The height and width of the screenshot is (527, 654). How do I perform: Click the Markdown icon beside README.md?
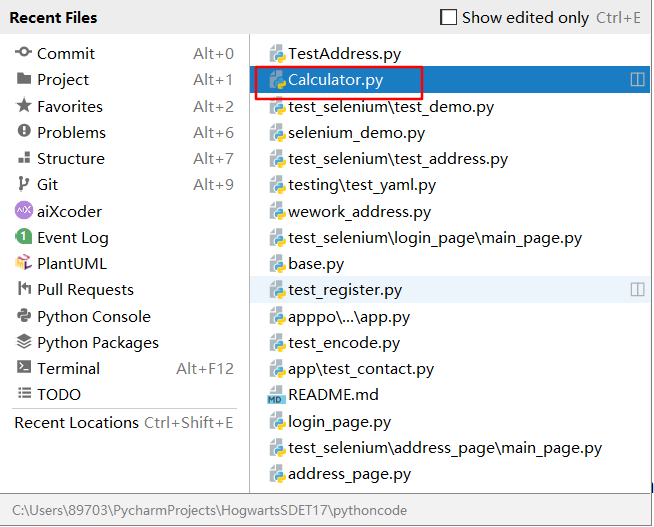276,394
